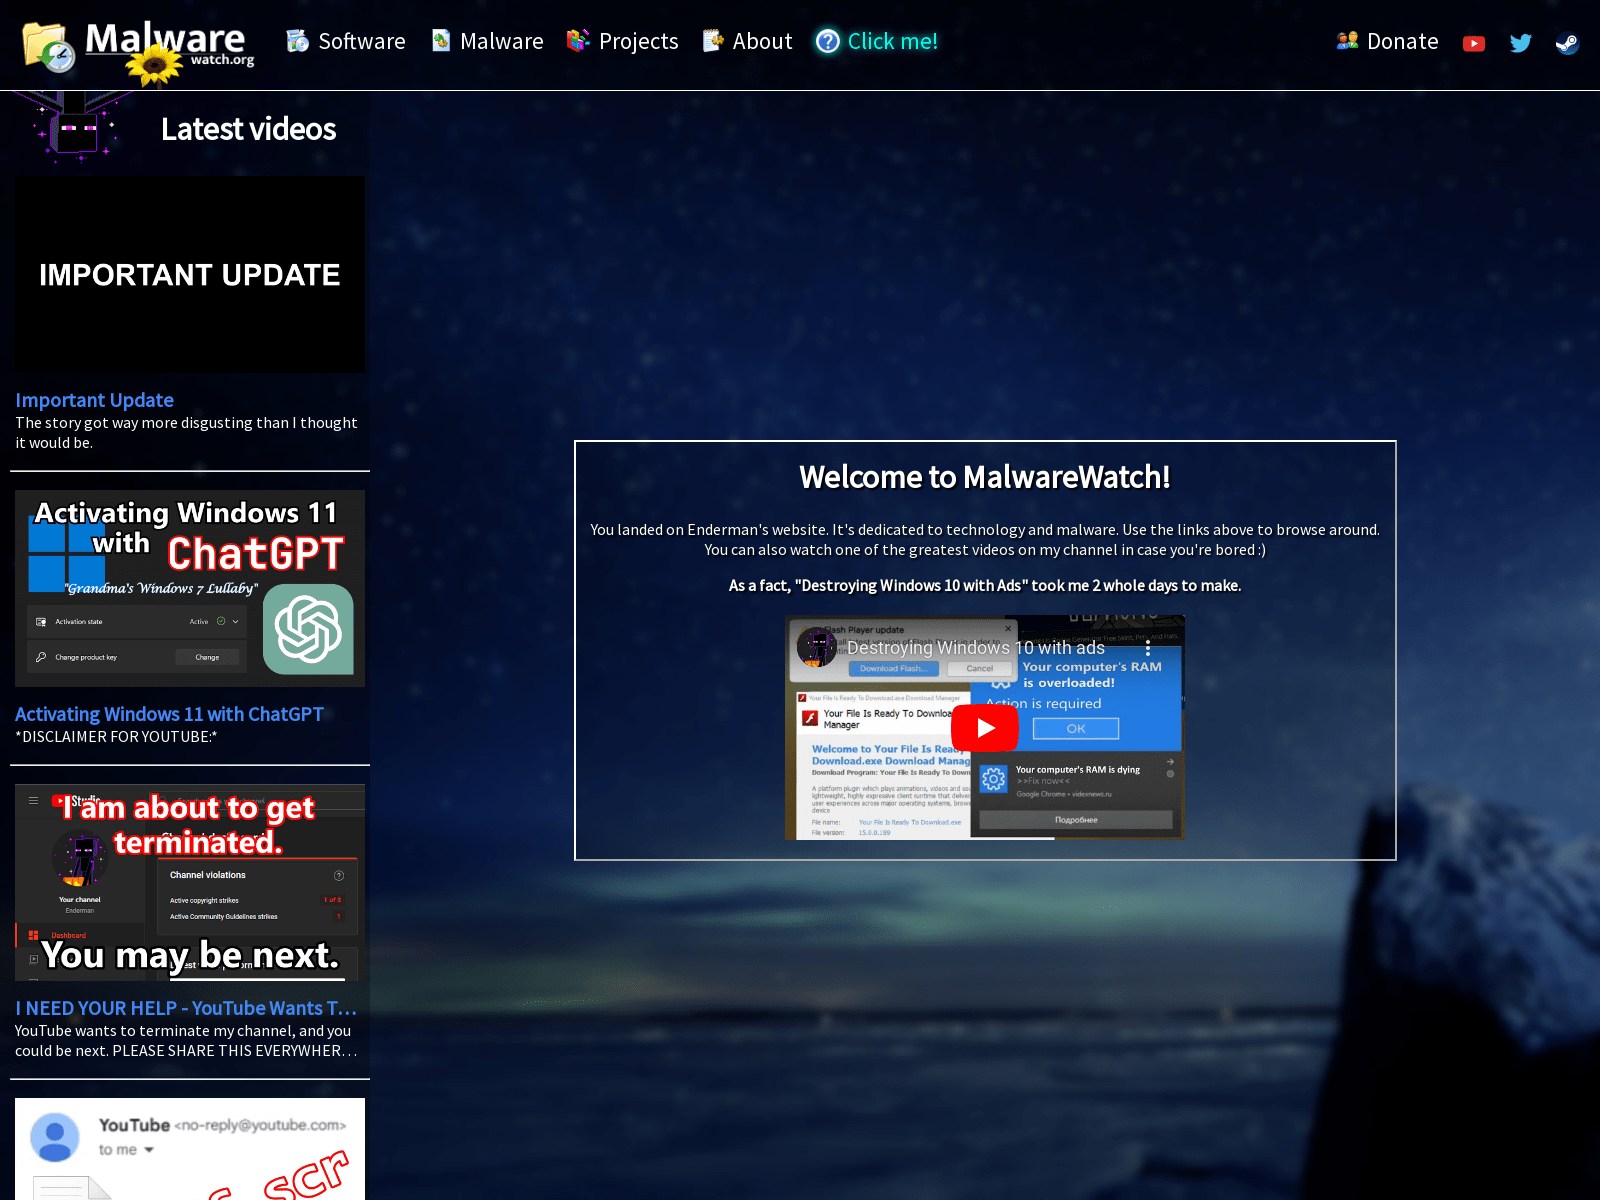Play the Destroying Windows 10 with ads video
Screen dimensions: 1600x1200
click(985, 728)
